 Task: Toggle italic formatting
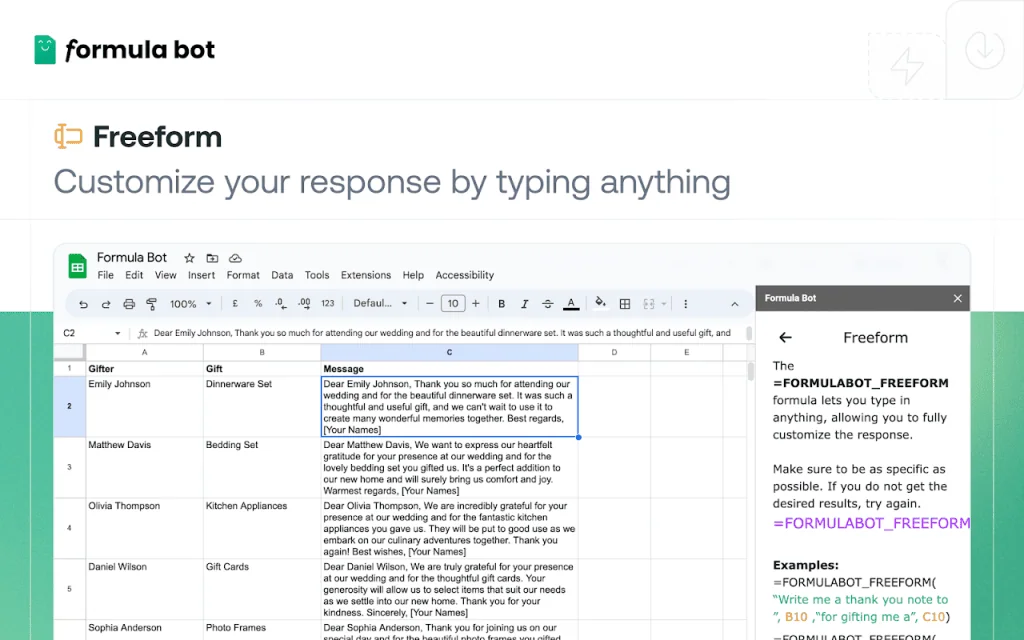click(524, 304)
